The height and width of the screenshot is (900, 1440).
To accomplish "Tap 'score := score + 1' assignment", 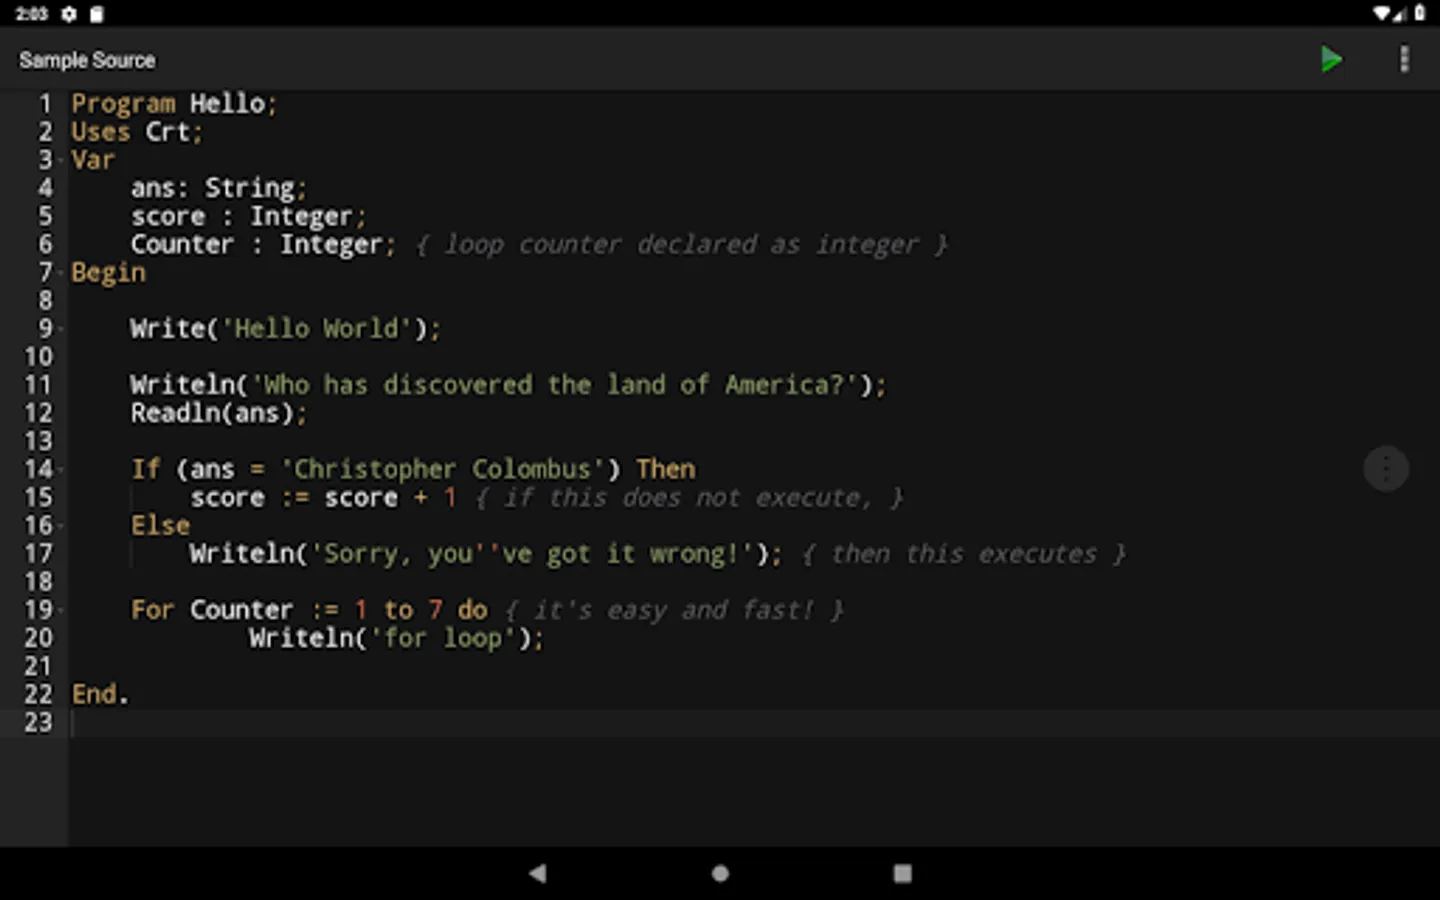I will (323, 497).
